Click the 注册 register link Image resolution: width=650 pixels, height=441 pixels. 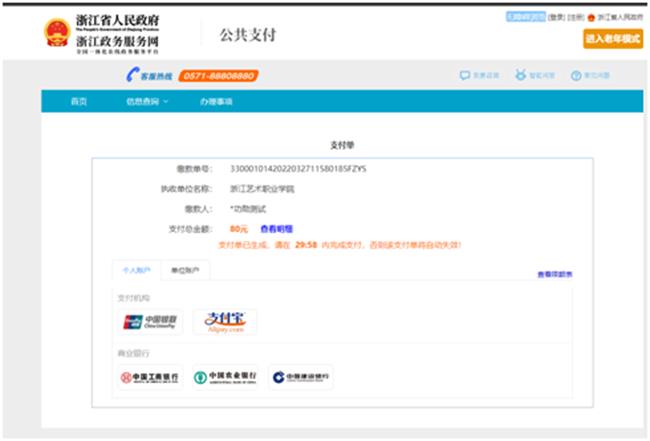(577, 17)
